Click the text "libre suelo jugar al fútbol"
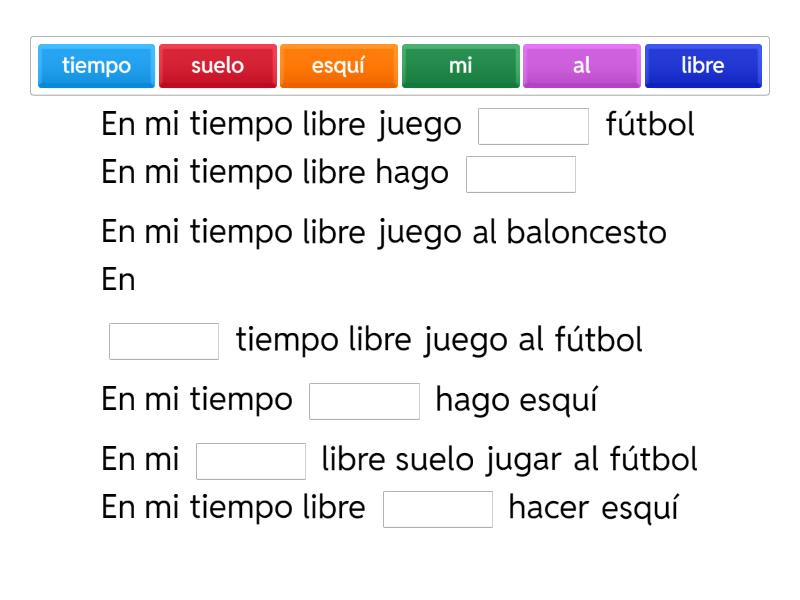Screen dimensions: 800x600 pyautogui.click(x=509, y=460)
